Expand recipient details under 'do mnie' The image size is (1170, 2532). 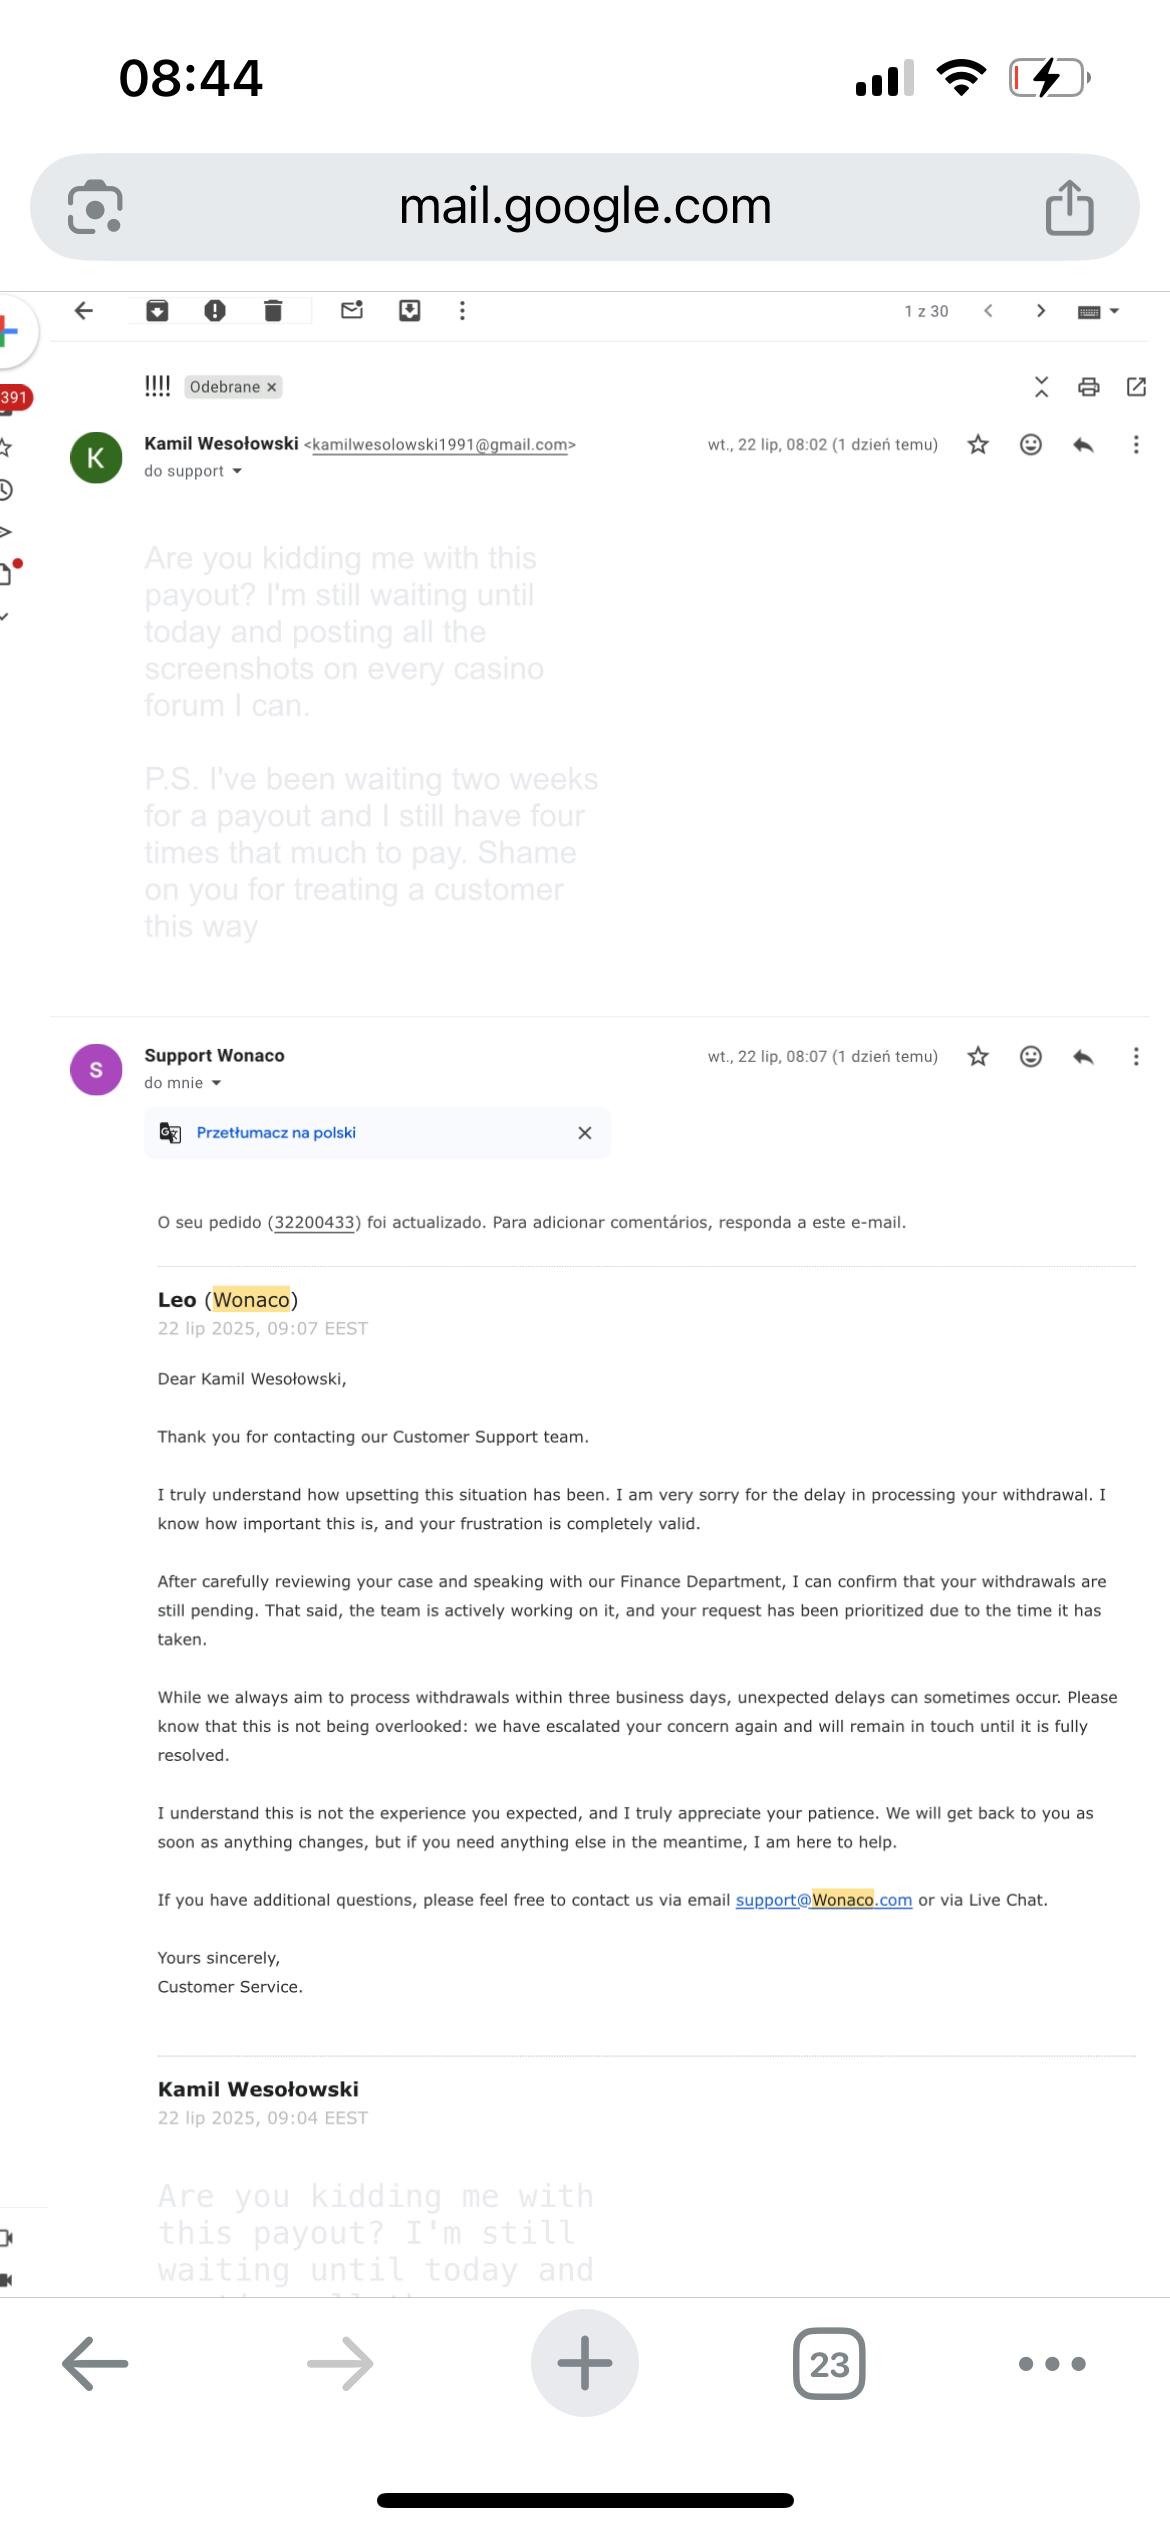pyautogui.click(x=216, y=1083)
